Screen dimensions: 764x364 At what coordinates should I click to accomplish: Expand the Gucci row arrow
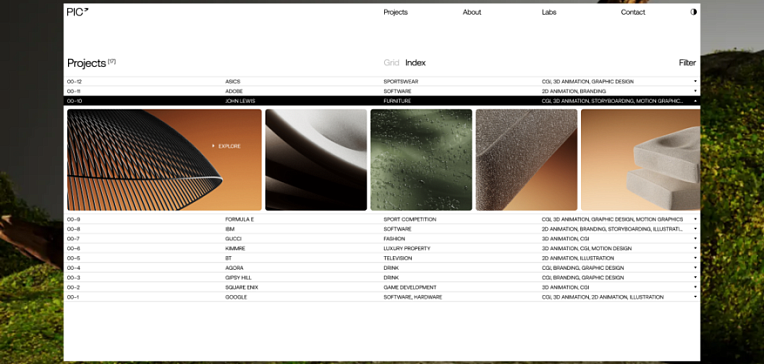695,239
